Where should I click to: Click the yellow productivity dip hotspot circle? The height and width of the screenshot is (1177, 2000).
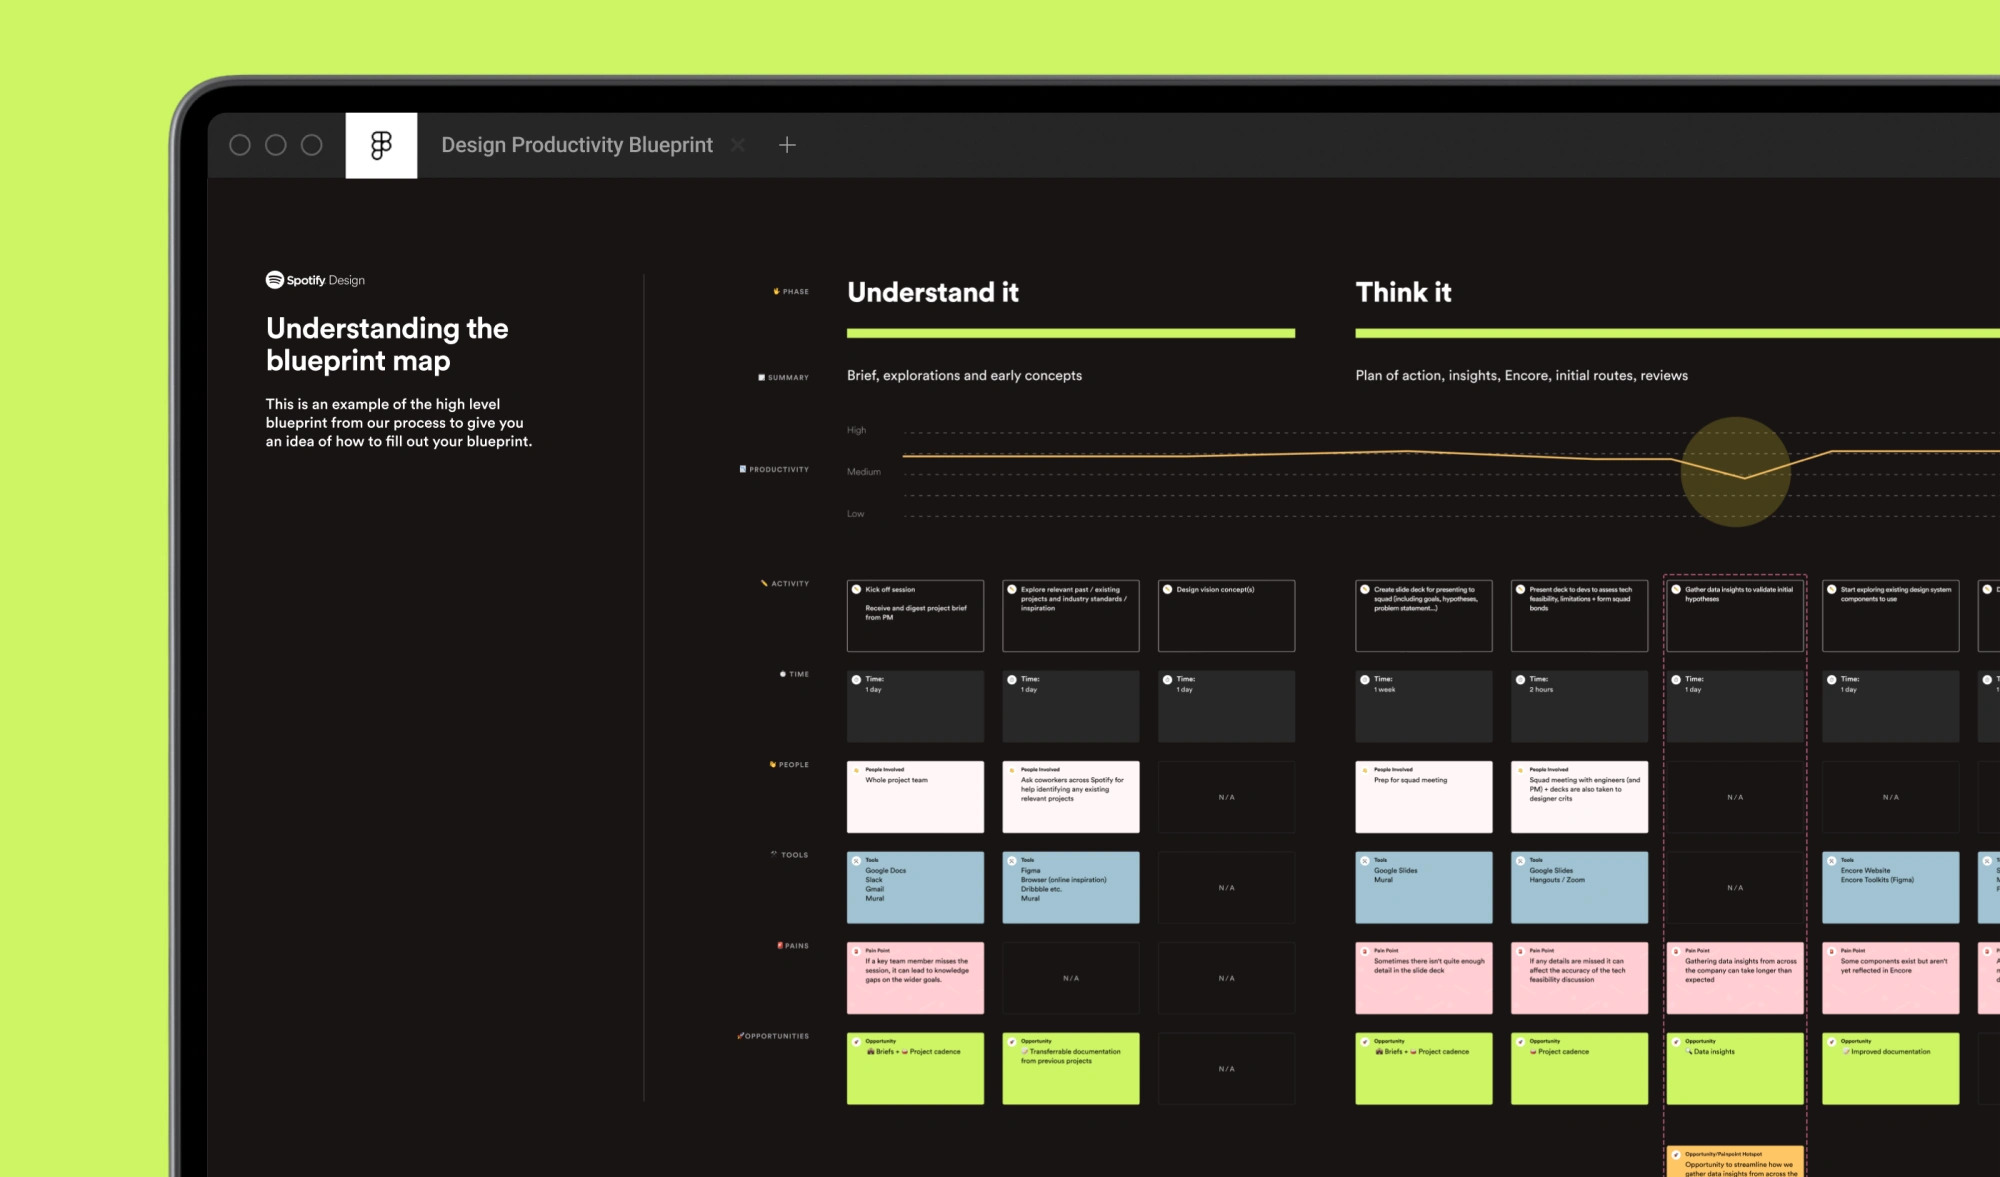[1735, 472]
